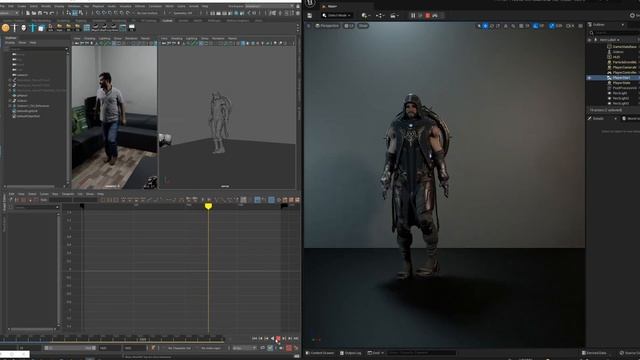Click the orange circle icon on Maya's shelf
The height and width of the screenshot is (360, 640).
[x=5, y=28]
